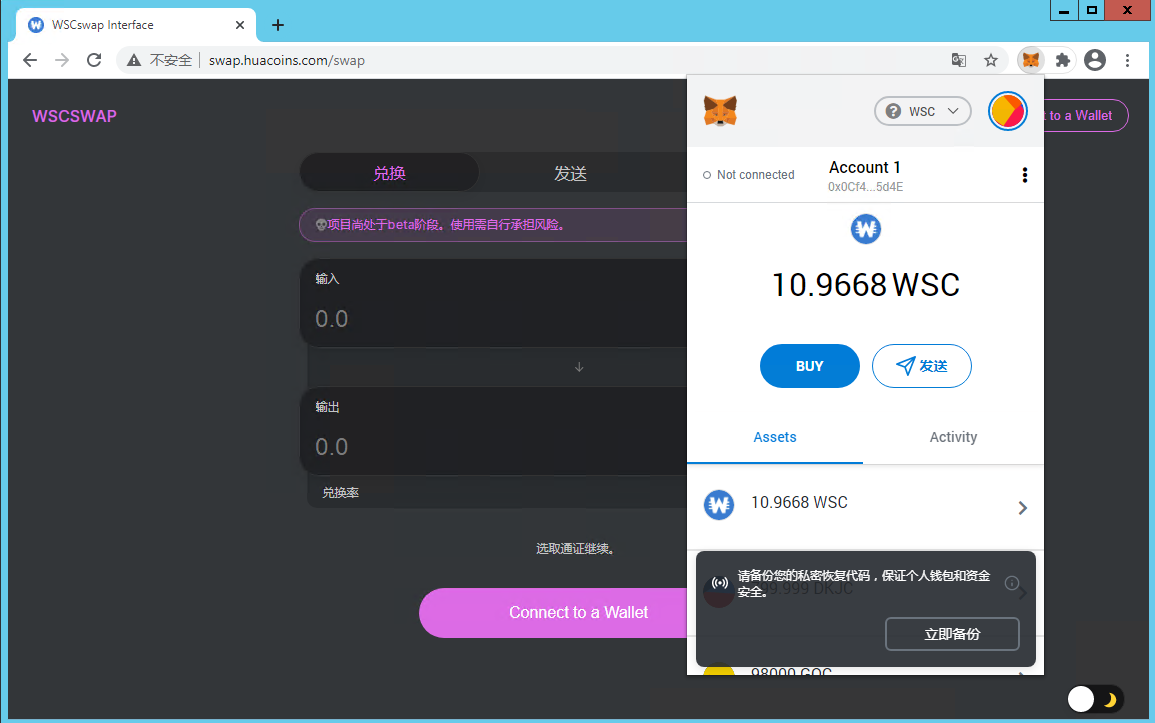This screenshot has width=1155, height=723.
Task: Open Account 1 options three-dot menu
Action: pos(1025,174)
